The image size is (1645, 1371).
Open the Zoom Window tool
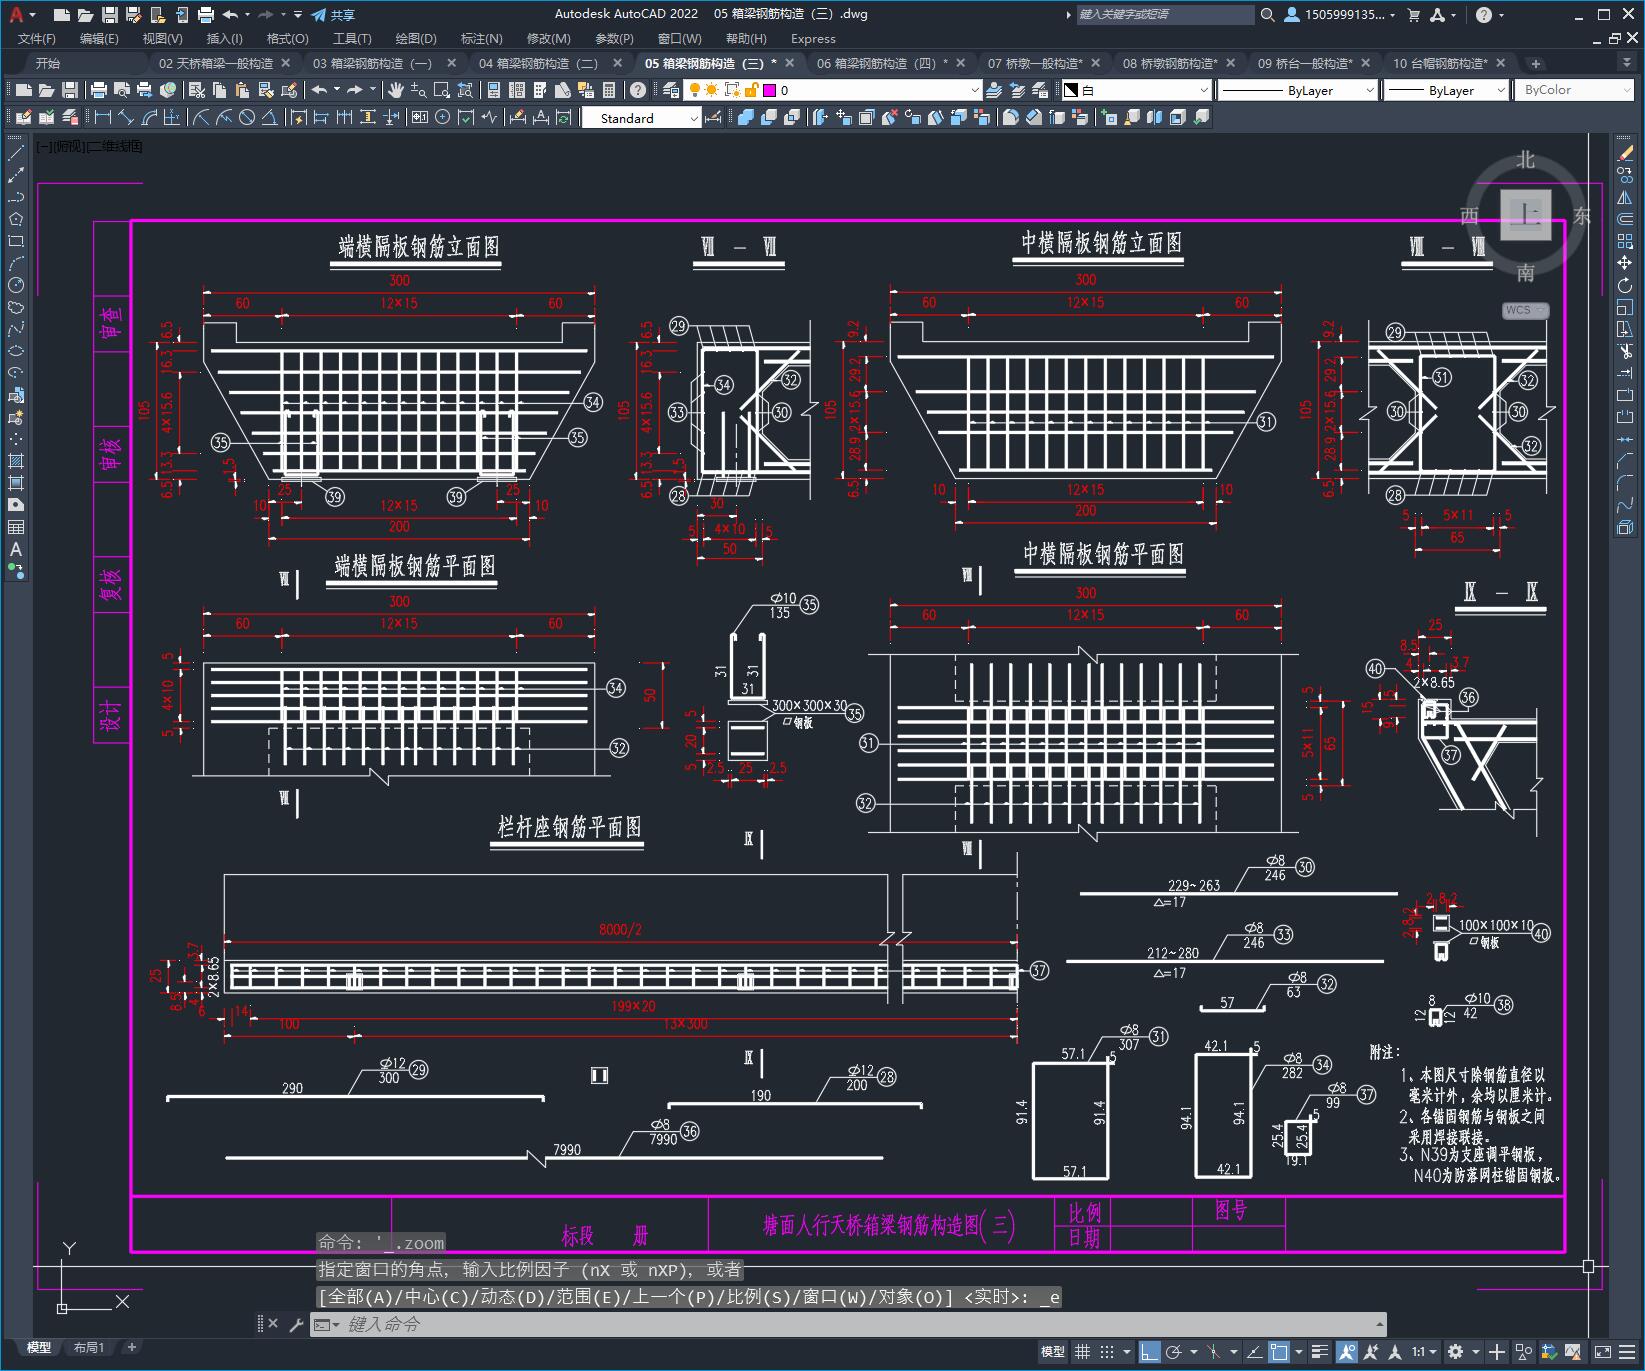[x=442, y=90]
